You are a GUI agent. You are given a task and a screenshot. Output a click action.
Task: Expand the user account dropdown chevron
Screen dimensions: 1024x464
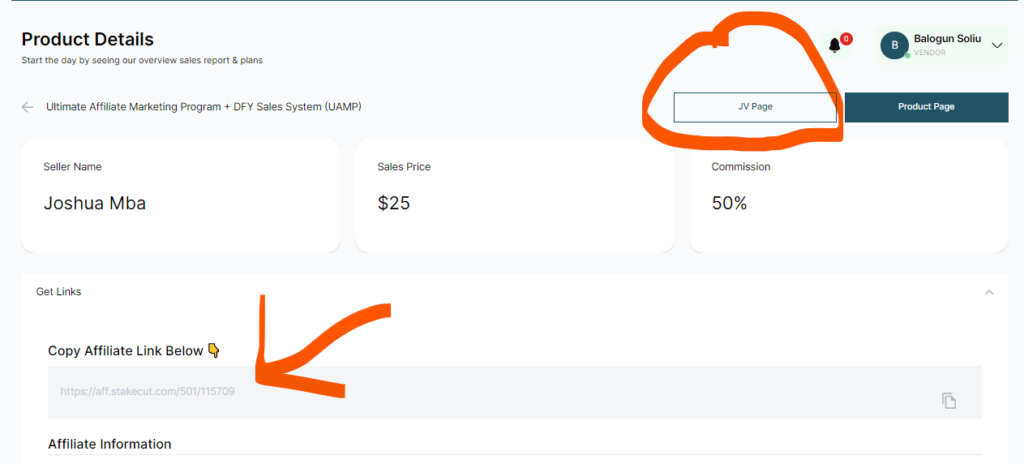(997, 45)
